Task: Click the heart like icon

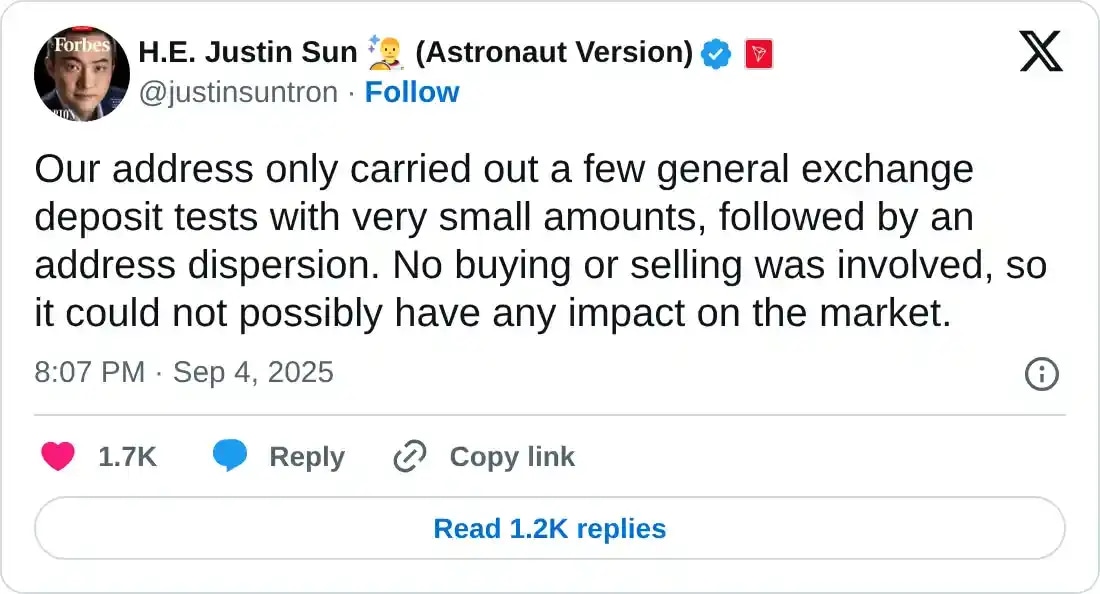Action: tap(58, 457)
